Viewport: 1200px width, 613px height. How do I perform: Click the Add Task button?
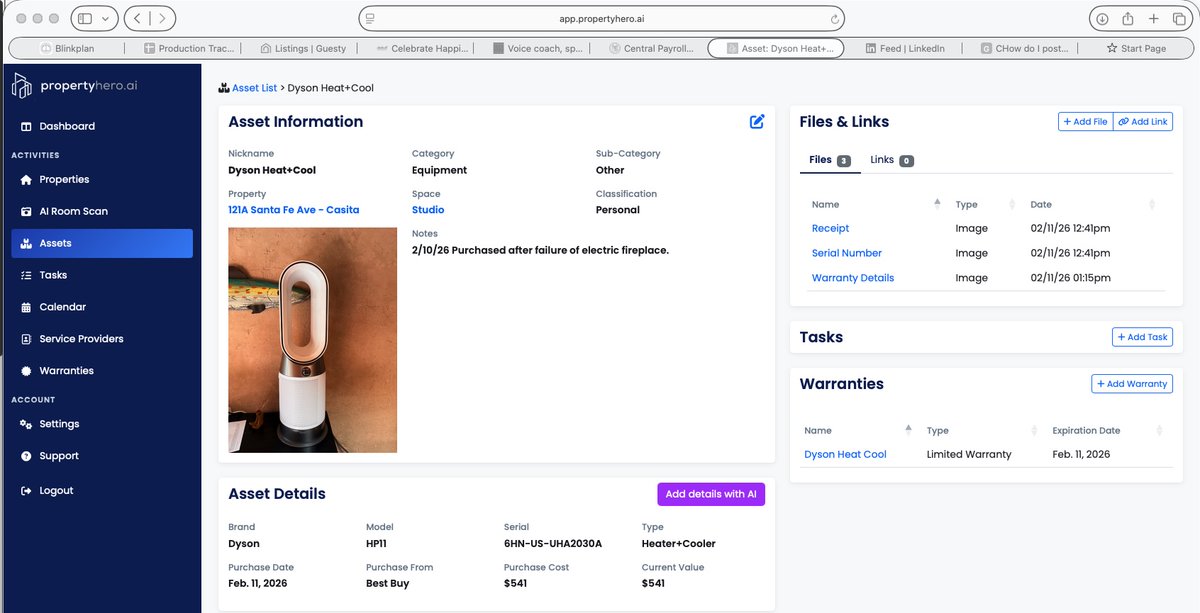(x=1142, y=337)
